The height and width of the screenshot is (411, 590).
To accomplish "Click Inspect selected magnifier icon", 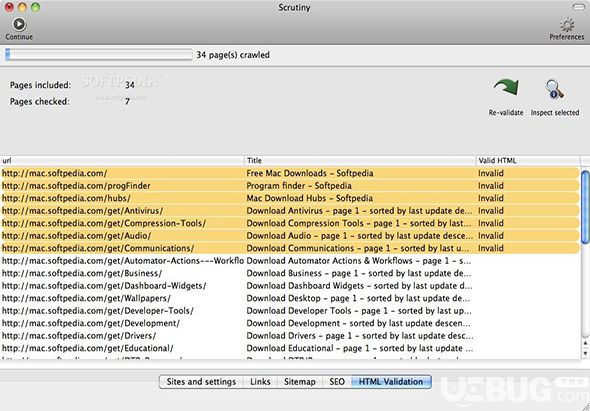I will [555, 90].
